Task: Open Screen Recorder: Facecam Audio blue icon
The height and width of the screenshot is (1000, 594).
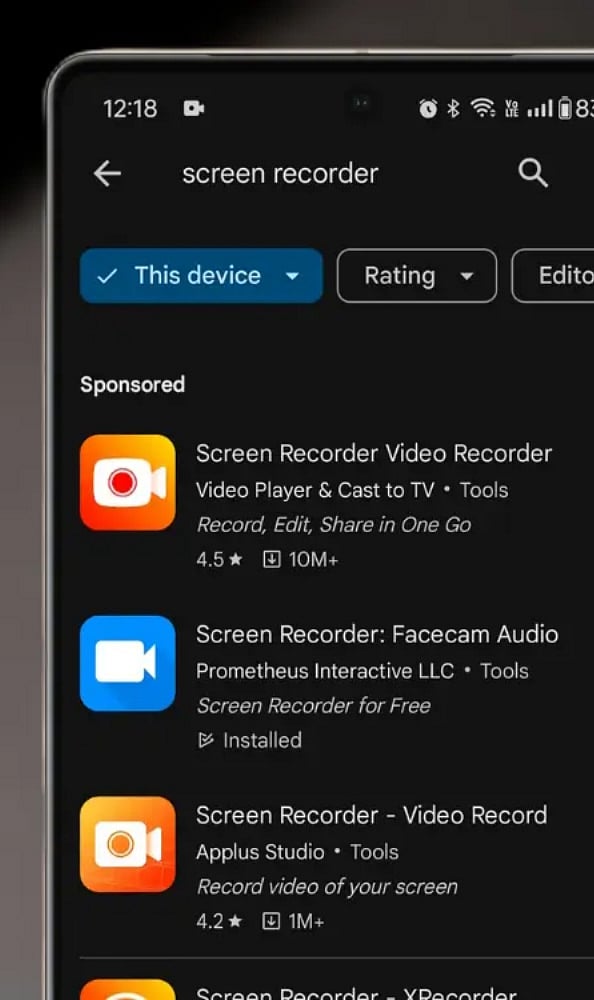Action: coord(128,663)
